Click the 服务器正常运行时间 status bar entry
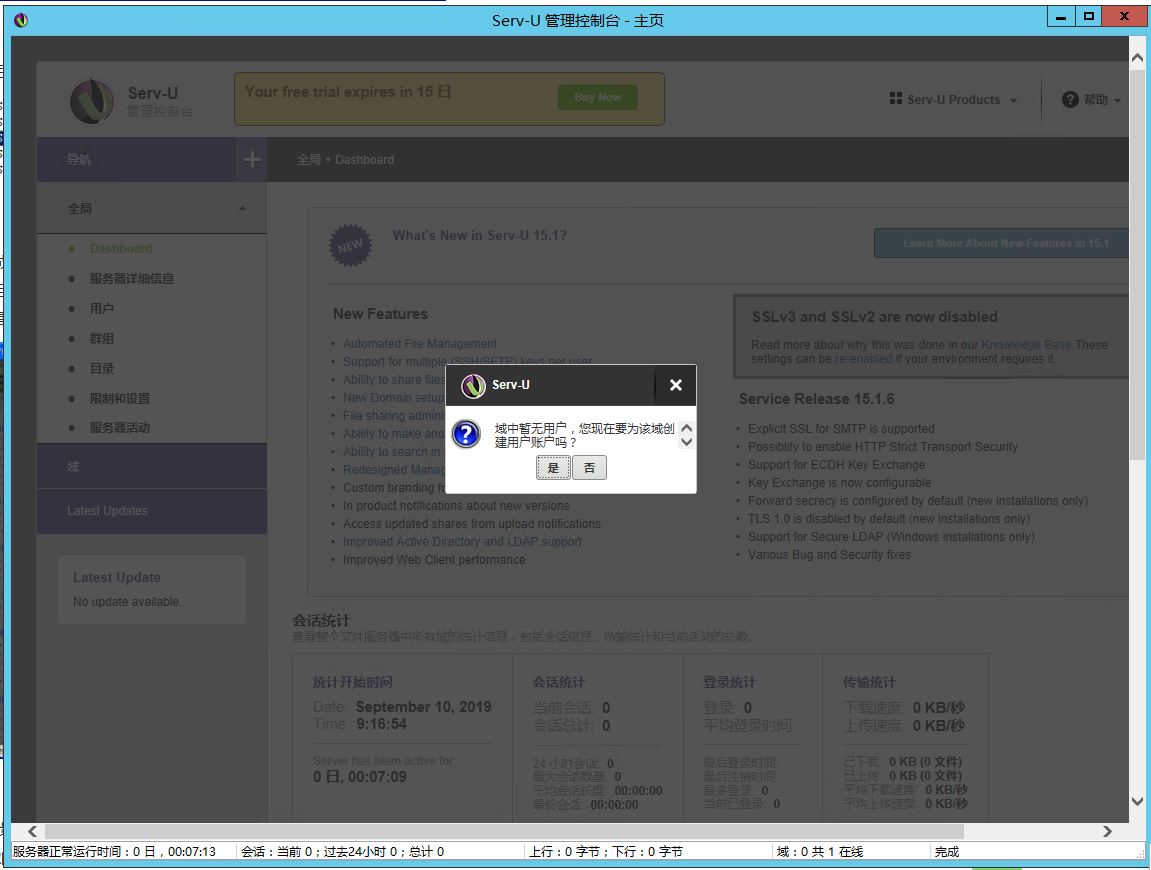This screenshot has height=870, width=1151. coord(115,852)
